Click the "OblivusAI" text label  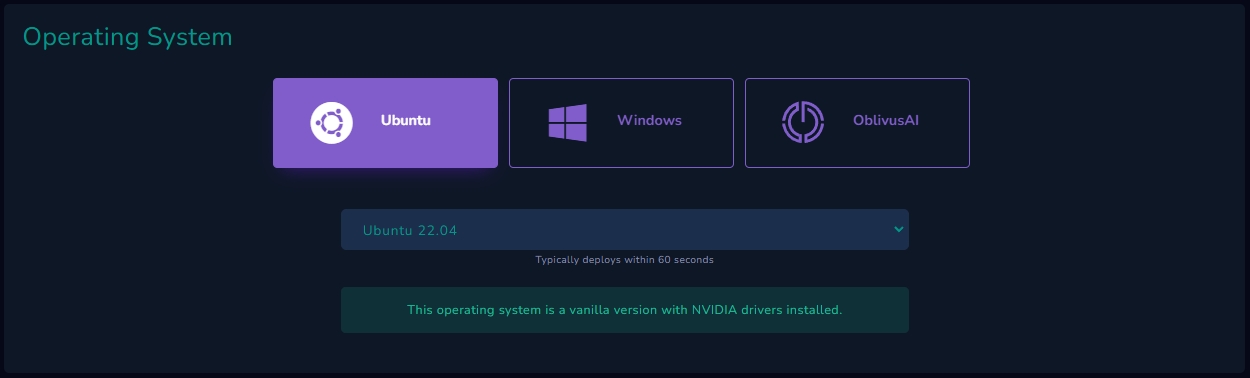click(x=886, y=120)
